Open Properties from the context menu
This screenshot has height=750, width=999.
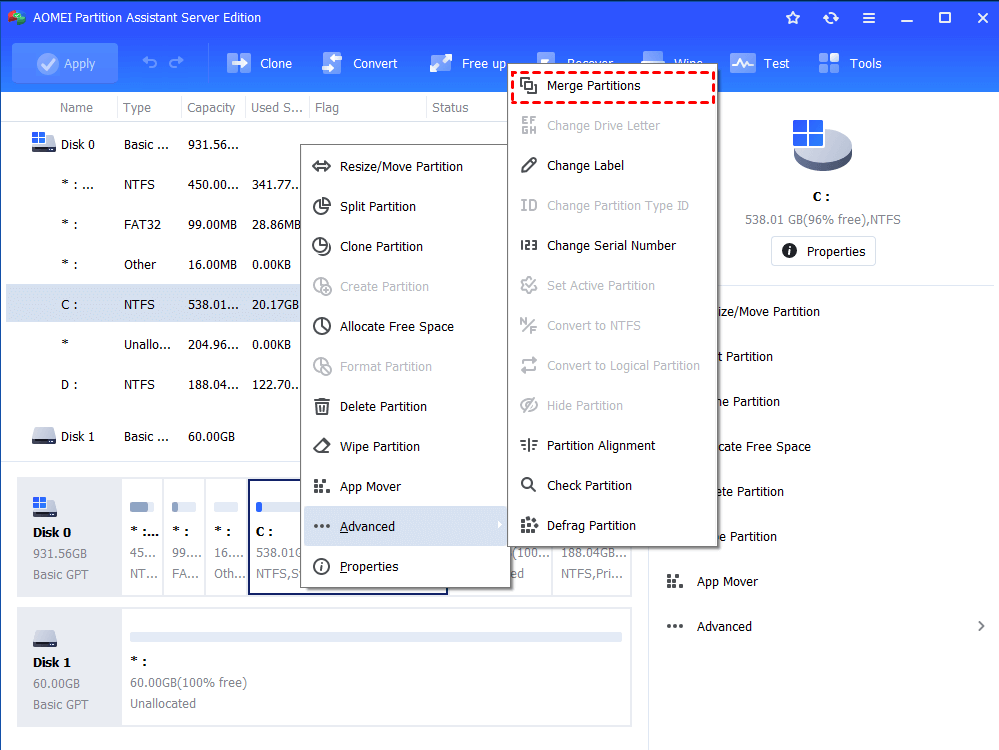point(405,566)
